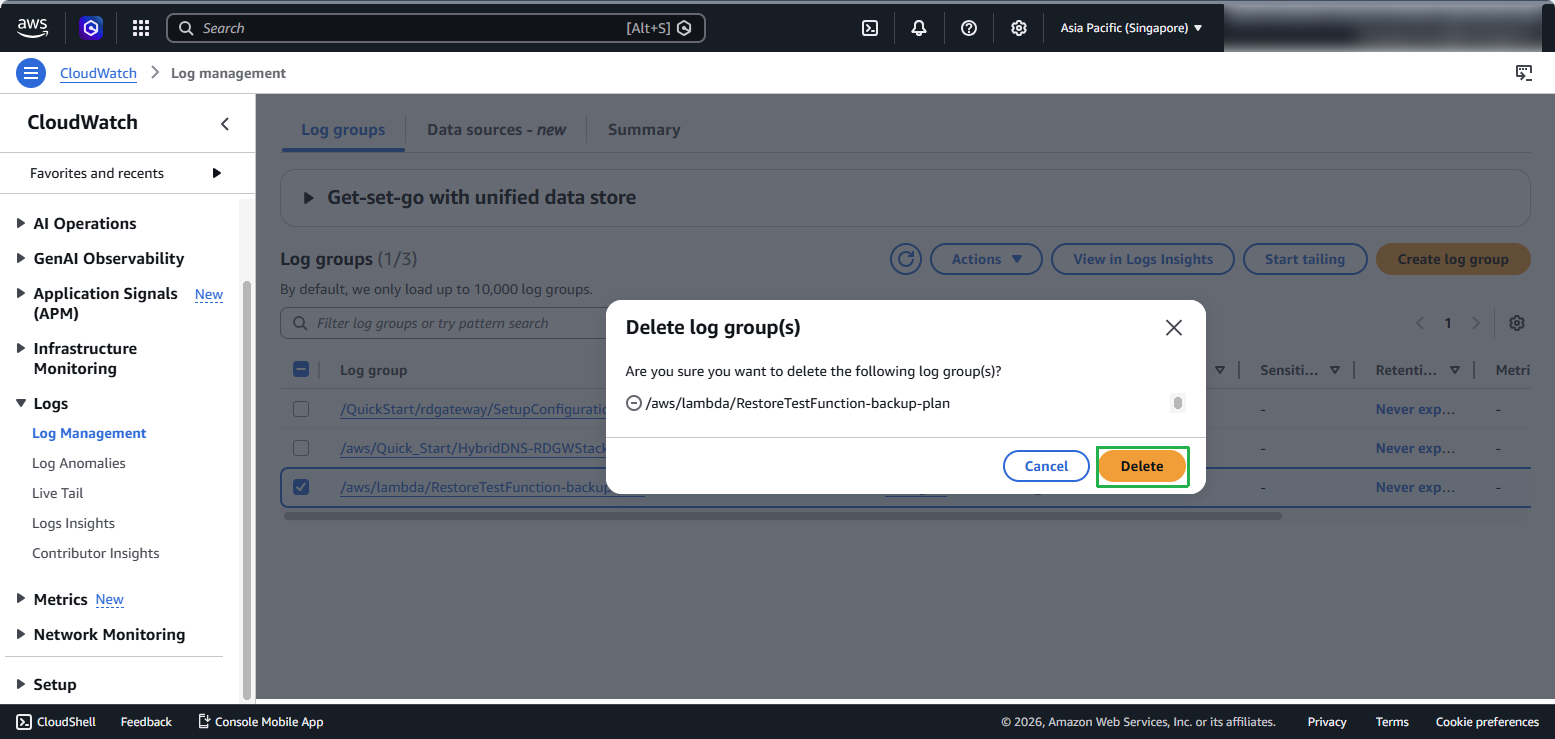Open the panel icon right of the breadcrumb
Screen dimensions: 1555x739
[1524, 73]
